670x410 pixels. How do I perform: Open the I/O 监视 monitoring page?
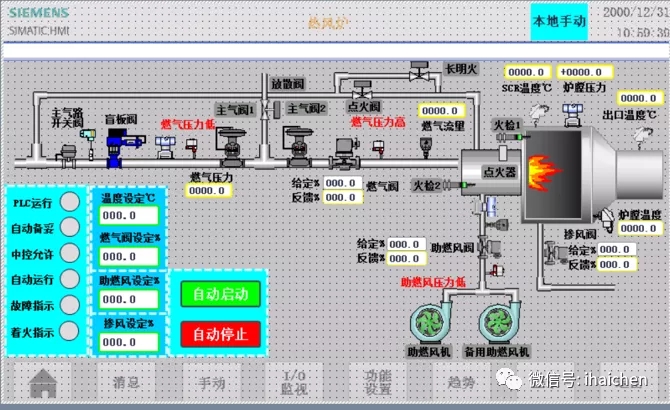294,382
